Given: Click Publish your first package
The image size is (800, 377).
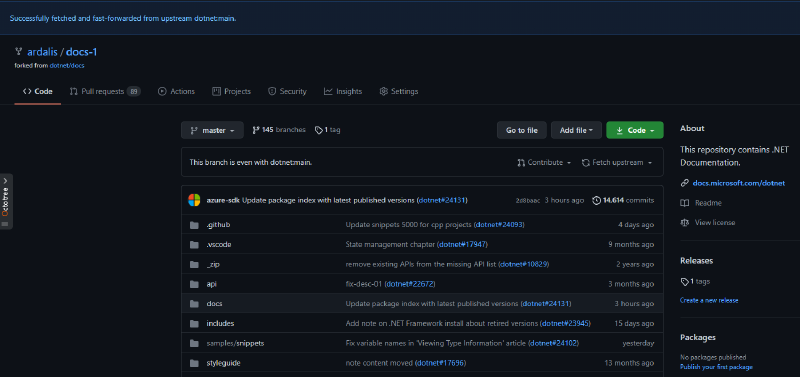Looking at the screenshot, I should tap(716, 367).
